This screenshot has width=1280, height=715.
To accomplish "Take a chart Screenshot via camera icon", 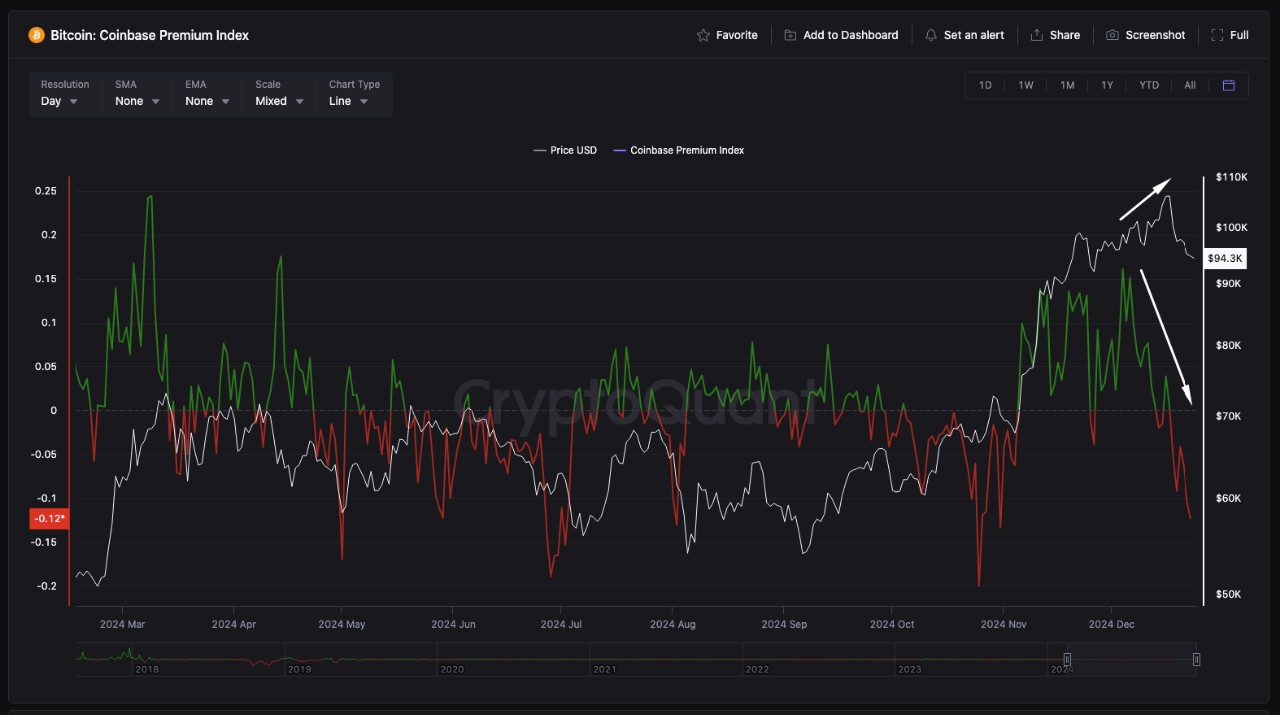I will tap(1112, 34).
